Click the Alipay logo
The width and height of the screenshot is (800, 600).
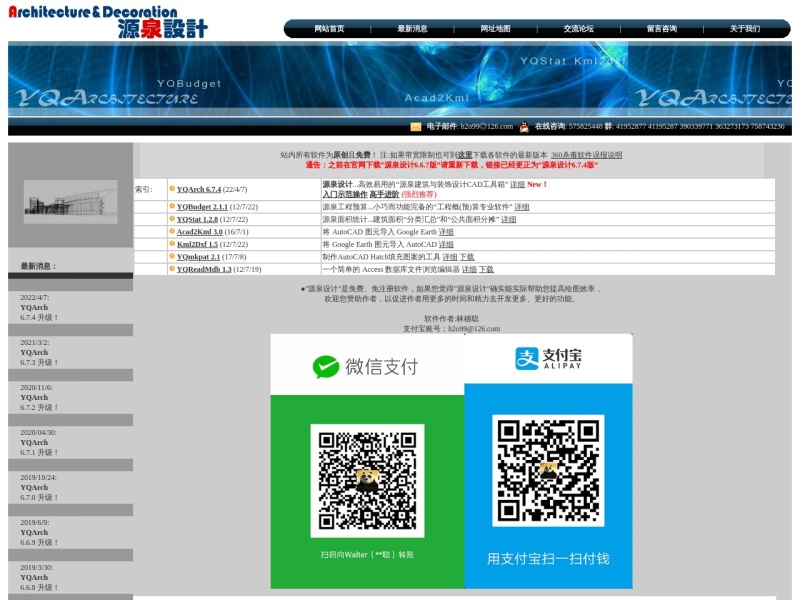pos(548,358)
